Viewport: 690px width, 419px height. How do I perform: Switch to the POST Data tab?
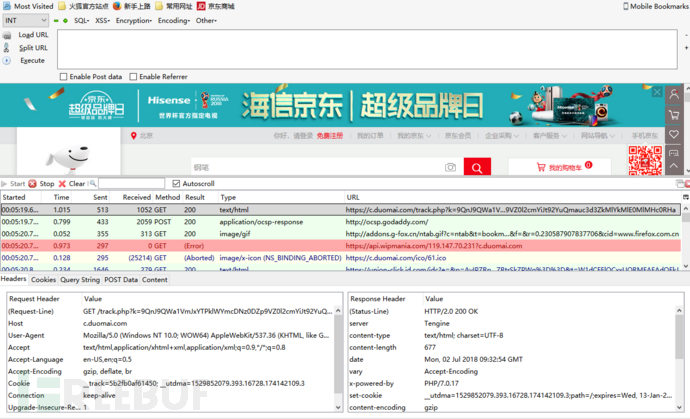121,279
